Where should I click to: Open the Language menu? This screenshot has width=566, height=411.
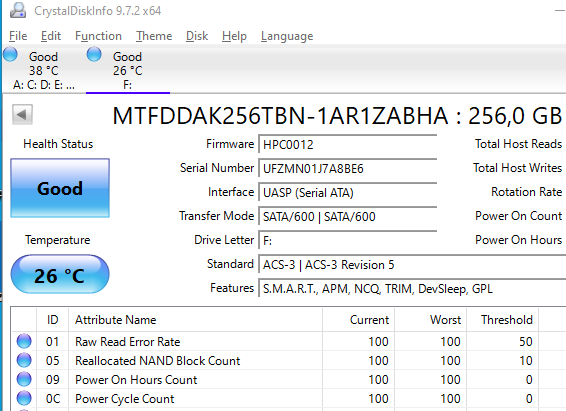tap(287, 36)
